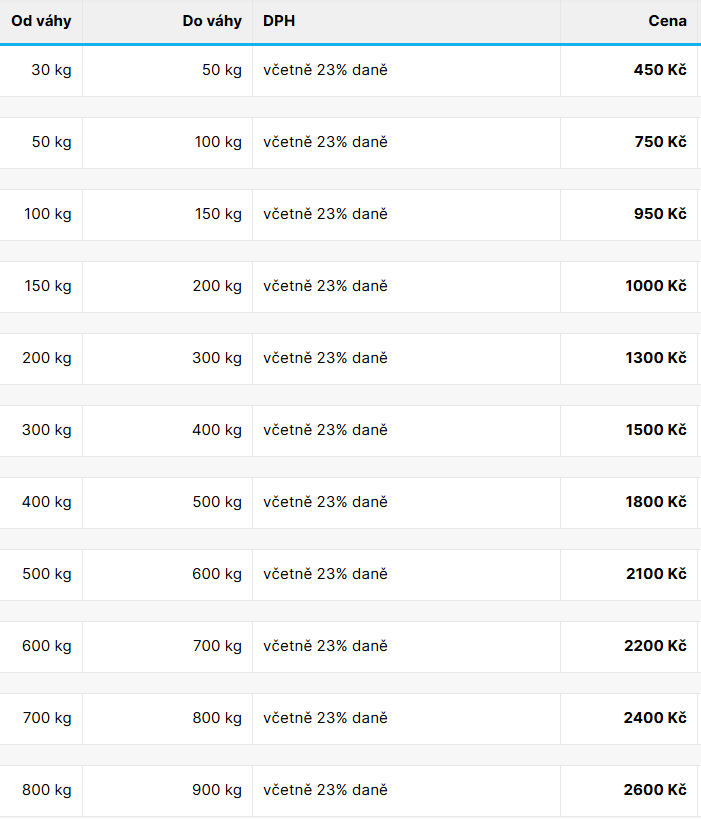The image size is (701, 819).
Task: Select the 750 Kč price cell
Action: (x=660, y=142)
